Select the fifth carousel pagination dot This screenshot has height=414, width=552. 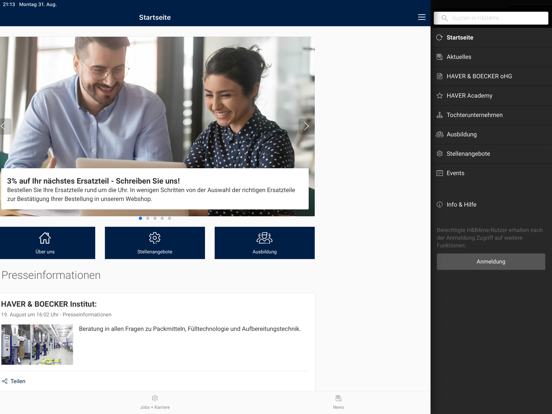[169, 218]
